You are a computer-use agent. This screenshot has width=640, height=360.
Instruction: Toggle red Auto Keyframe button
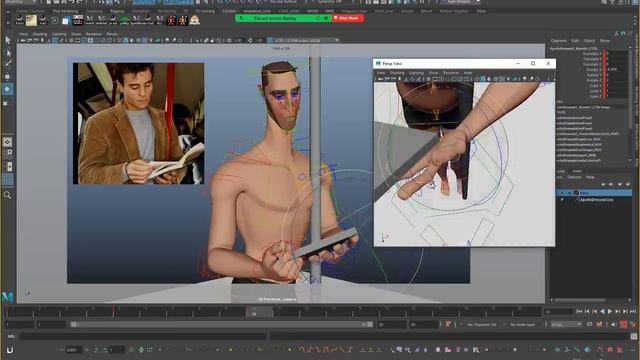[x=623, y=324]
